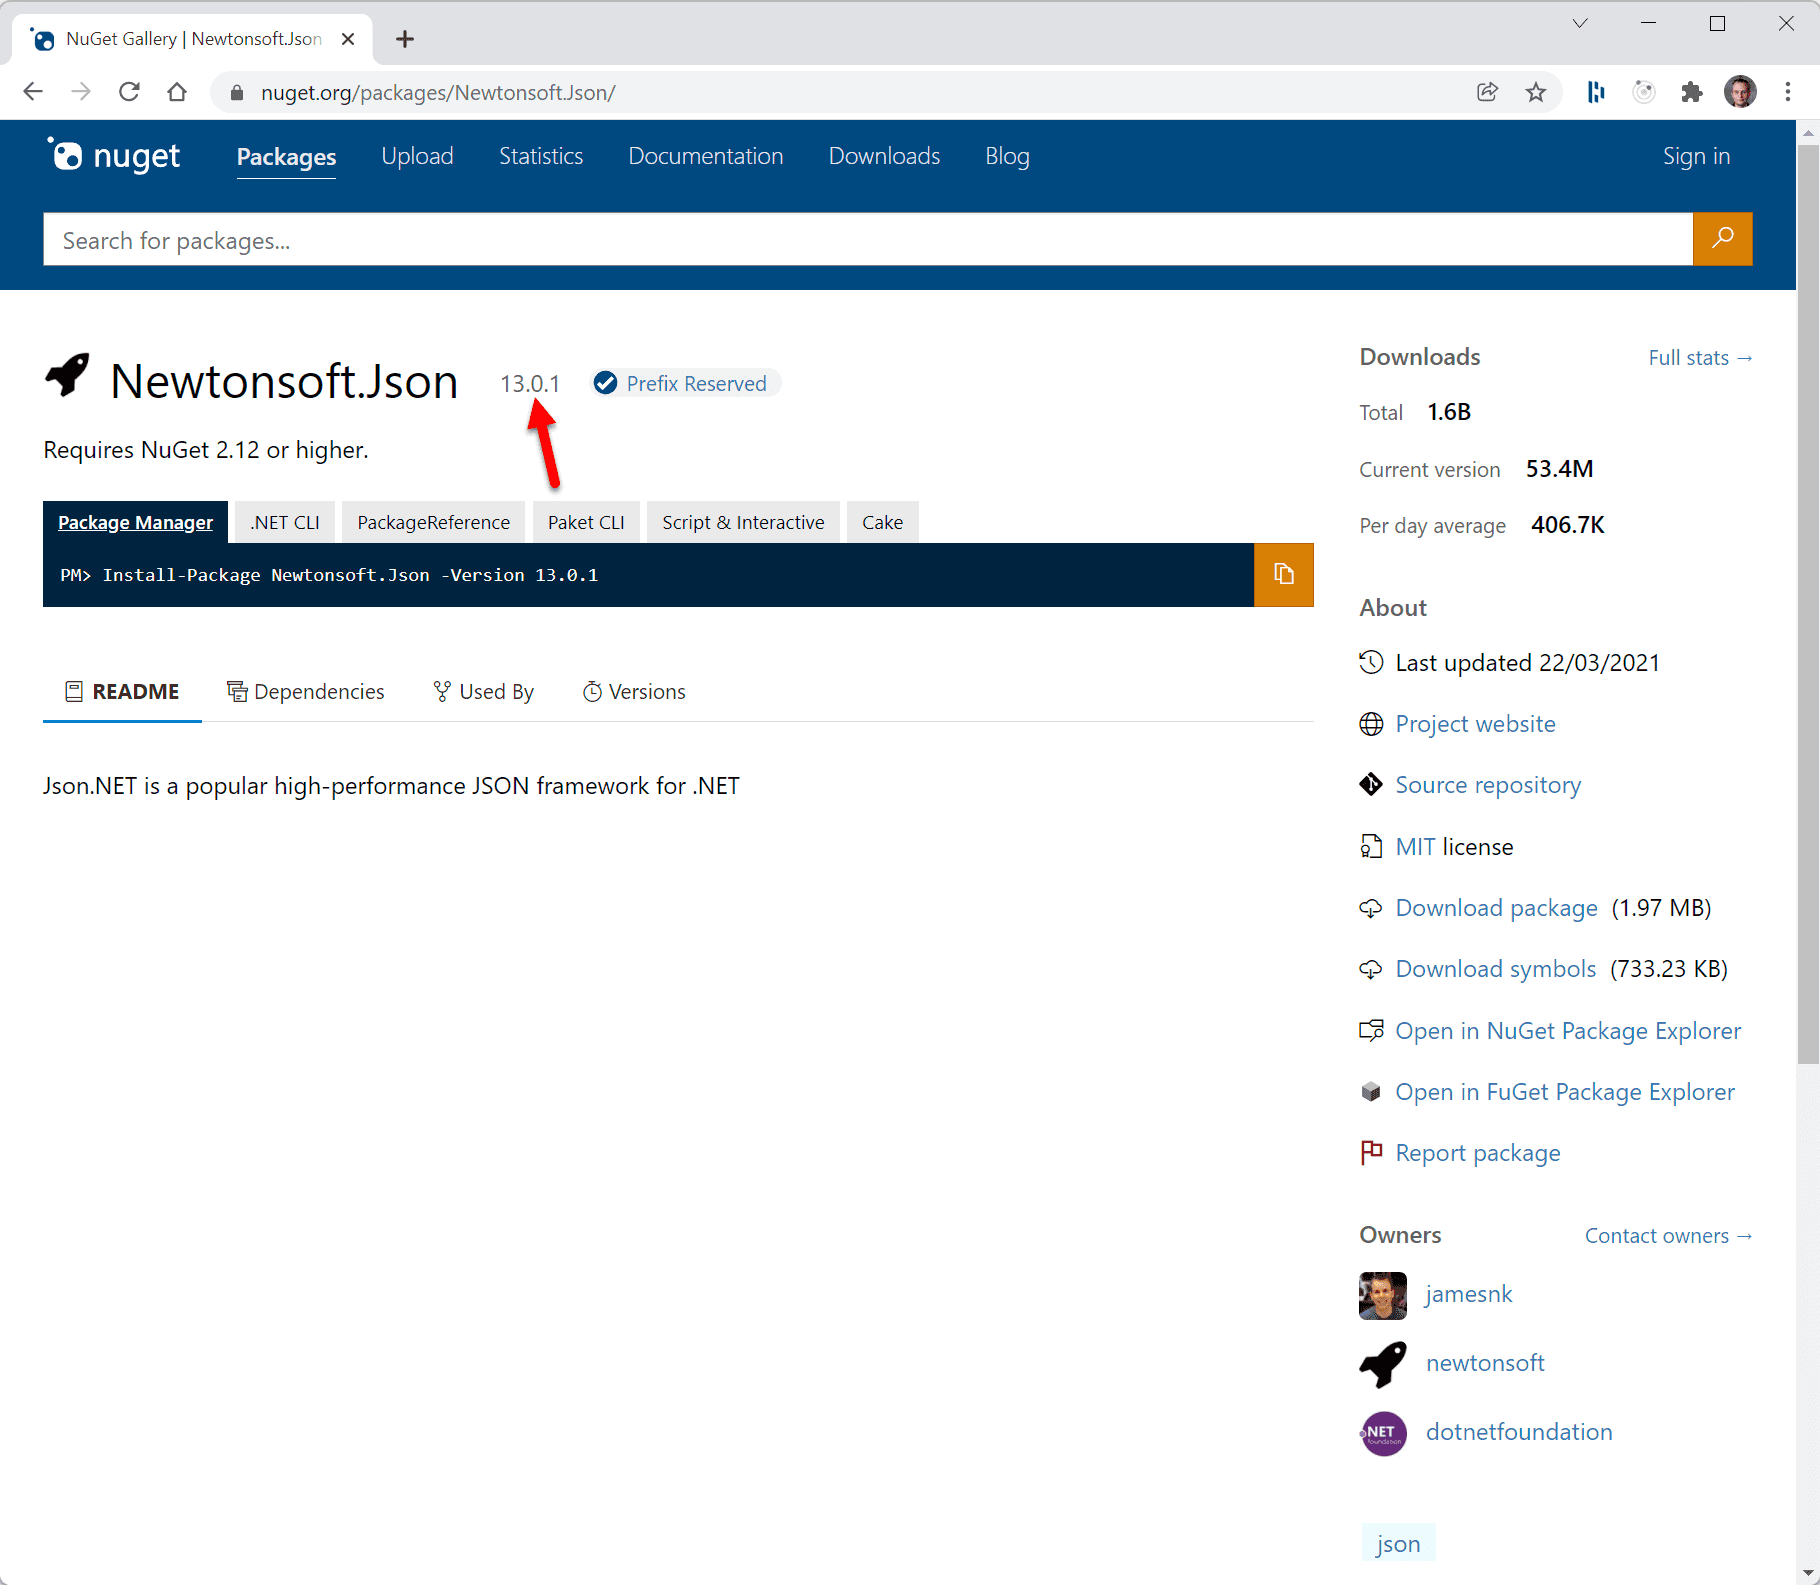Open the Source repository link
The width and height of the screenshot is (1820, 1585).
(1488, 785)
